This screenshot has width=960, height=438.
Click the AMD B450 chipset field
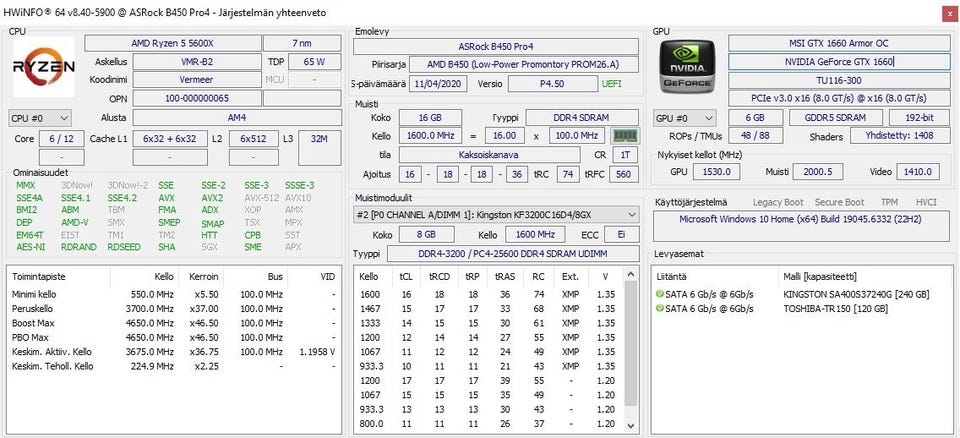point(523,64)
